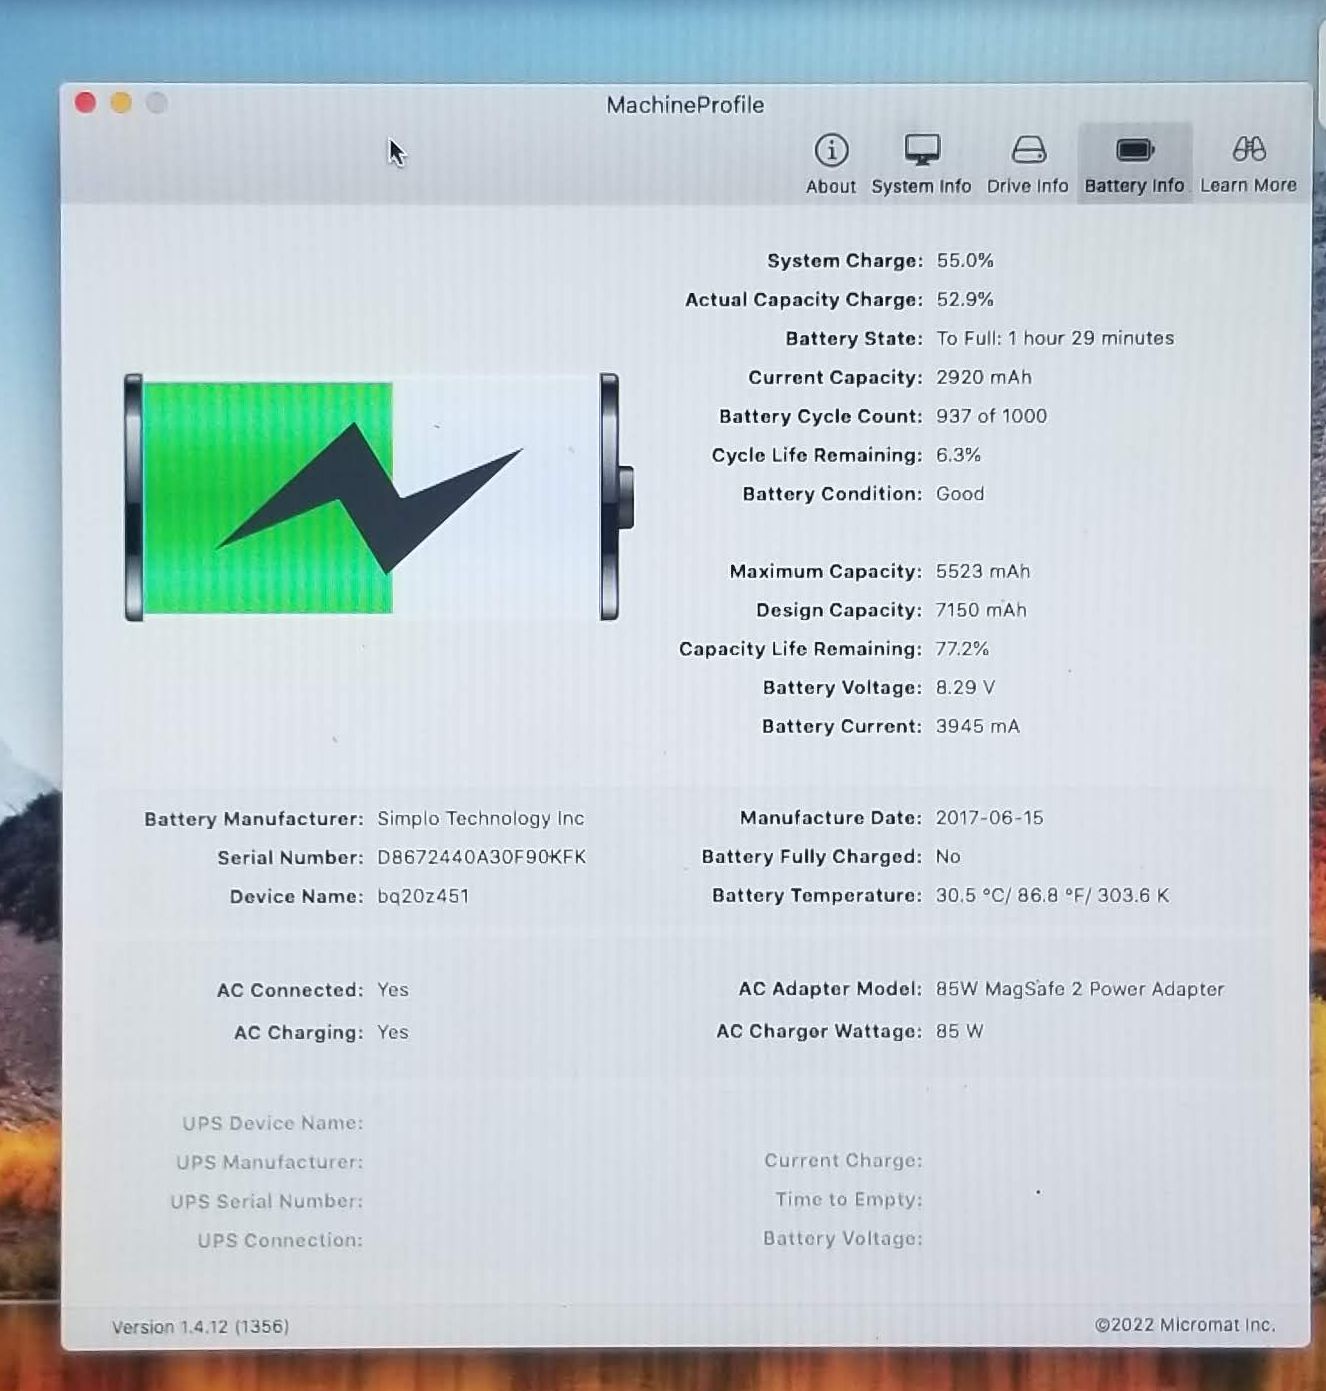Close the MachineProfile window
The height and width of the screenshot is (1391, 1326).
coord(85,103)
